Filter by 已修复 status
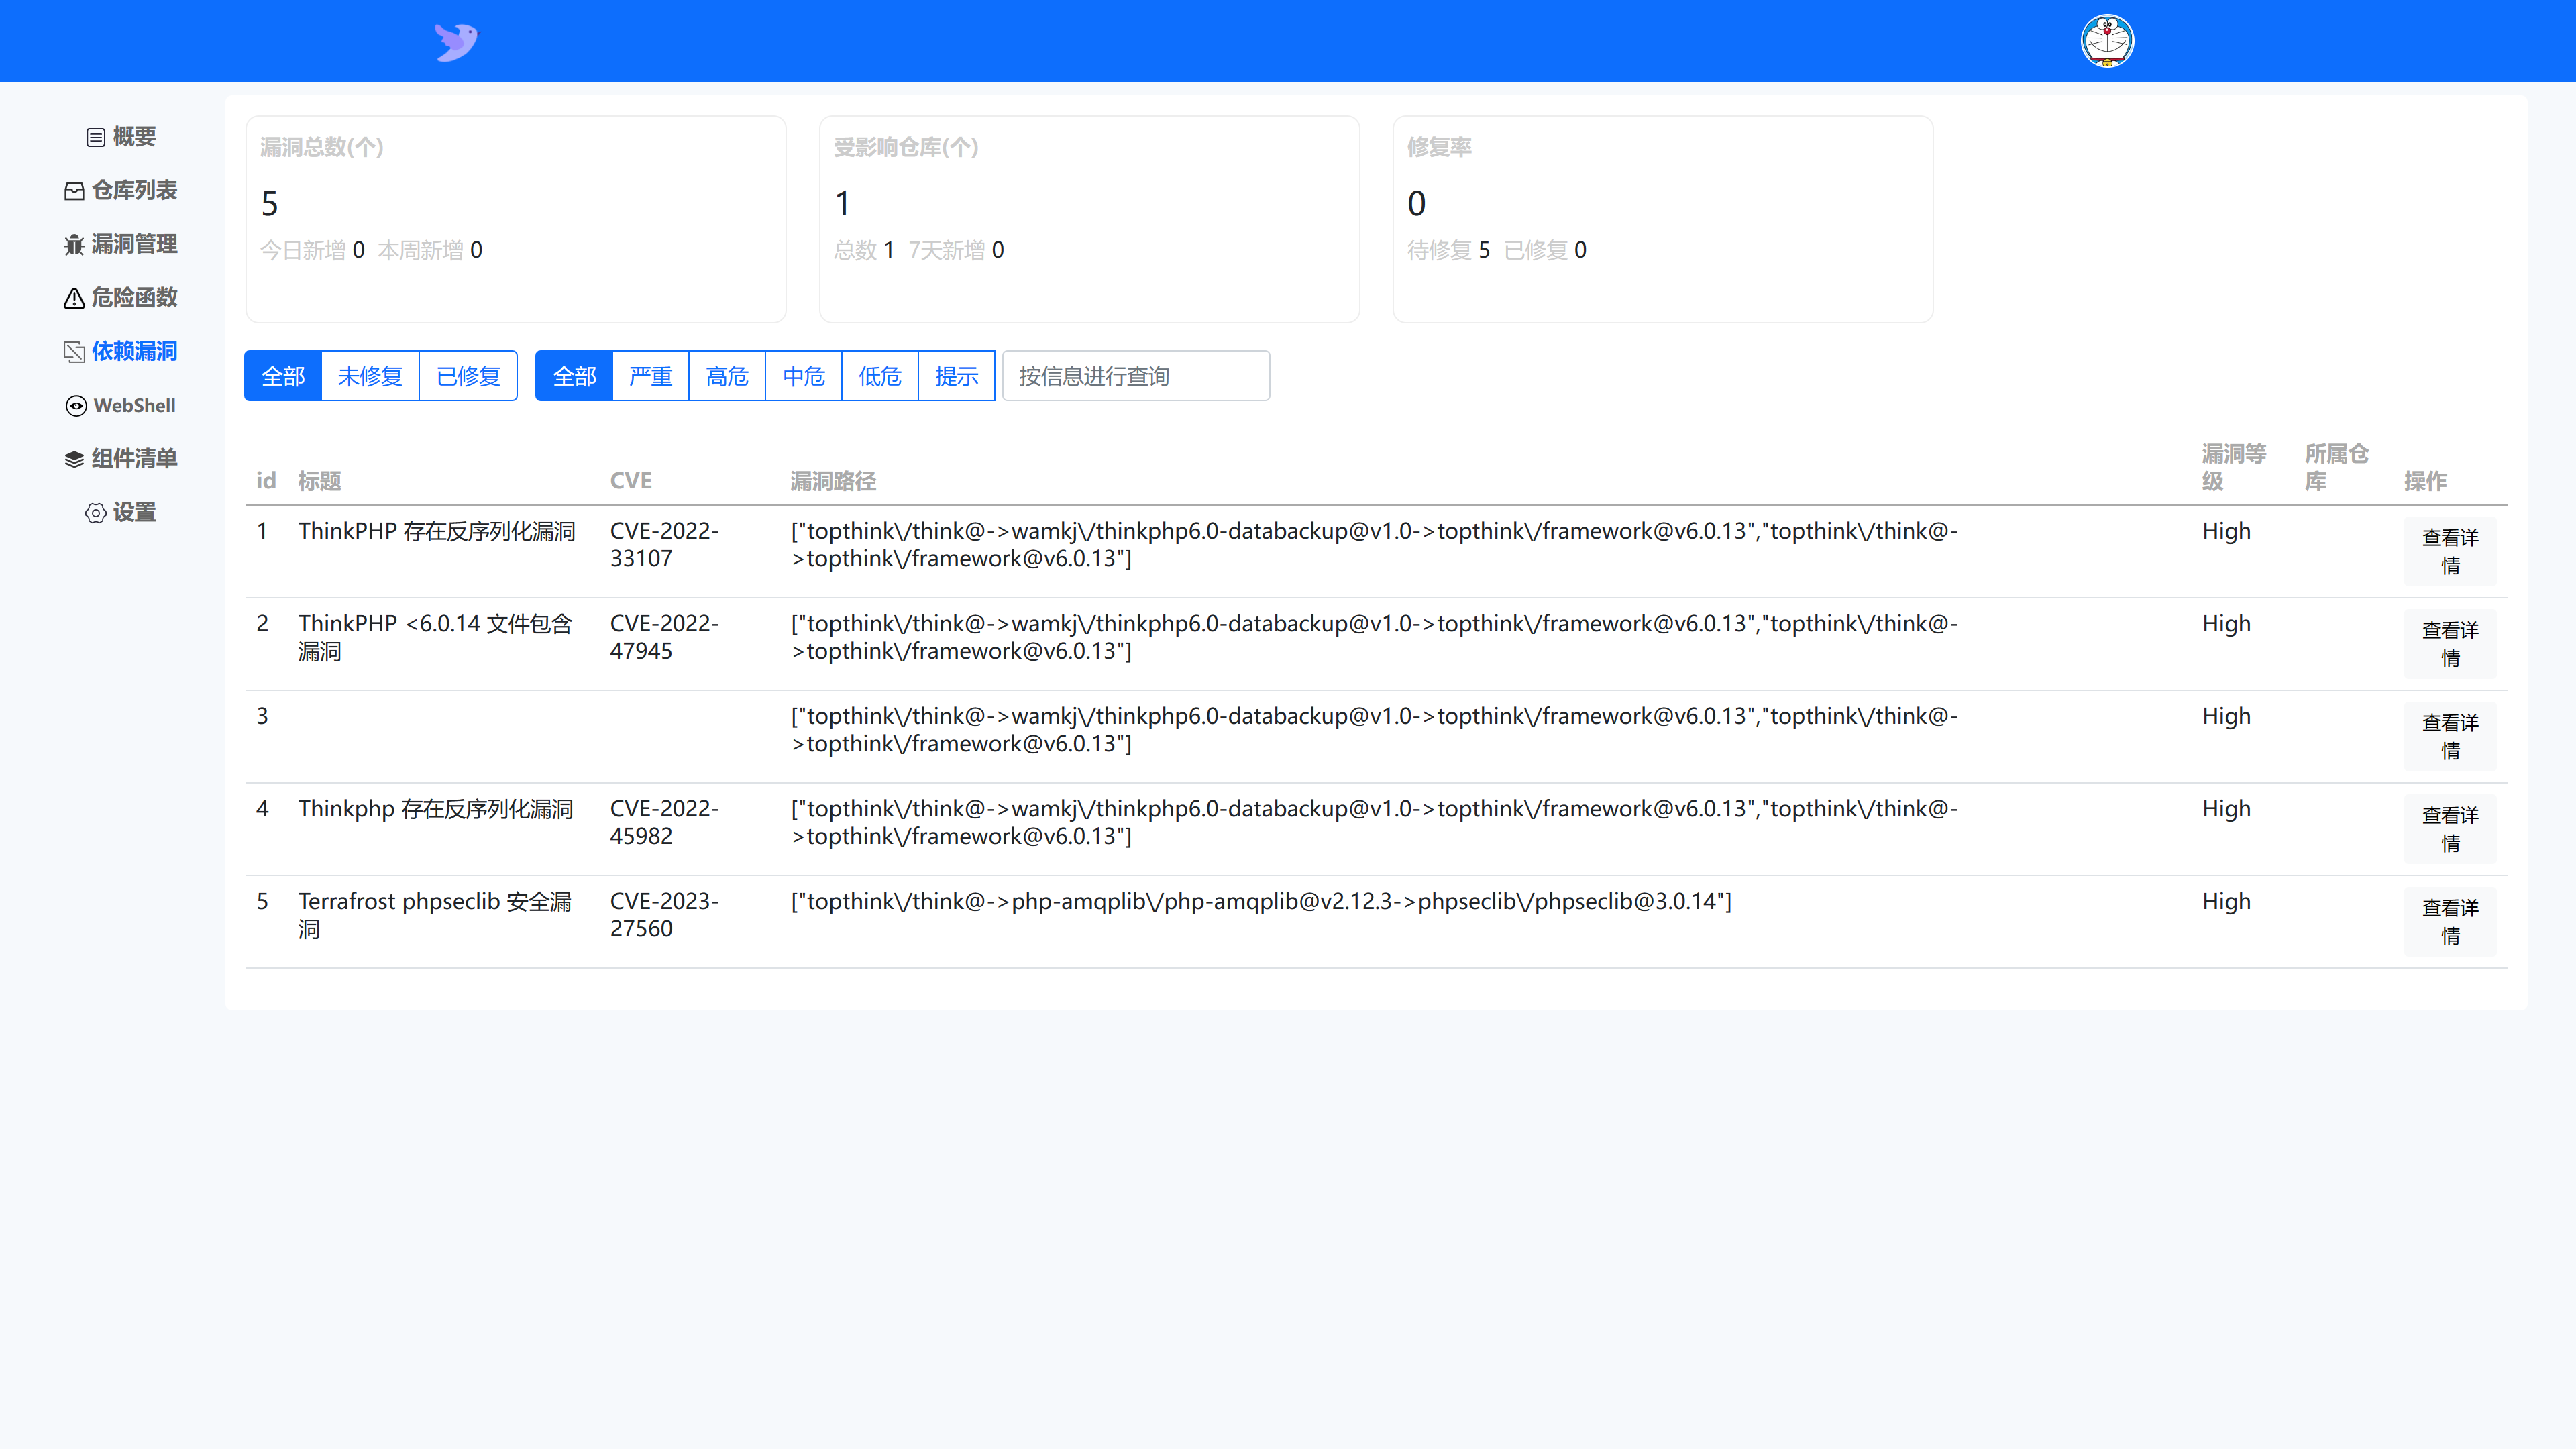This screenshot has height=1449, width=2576. pyautogui.click(x=468, y=376)
